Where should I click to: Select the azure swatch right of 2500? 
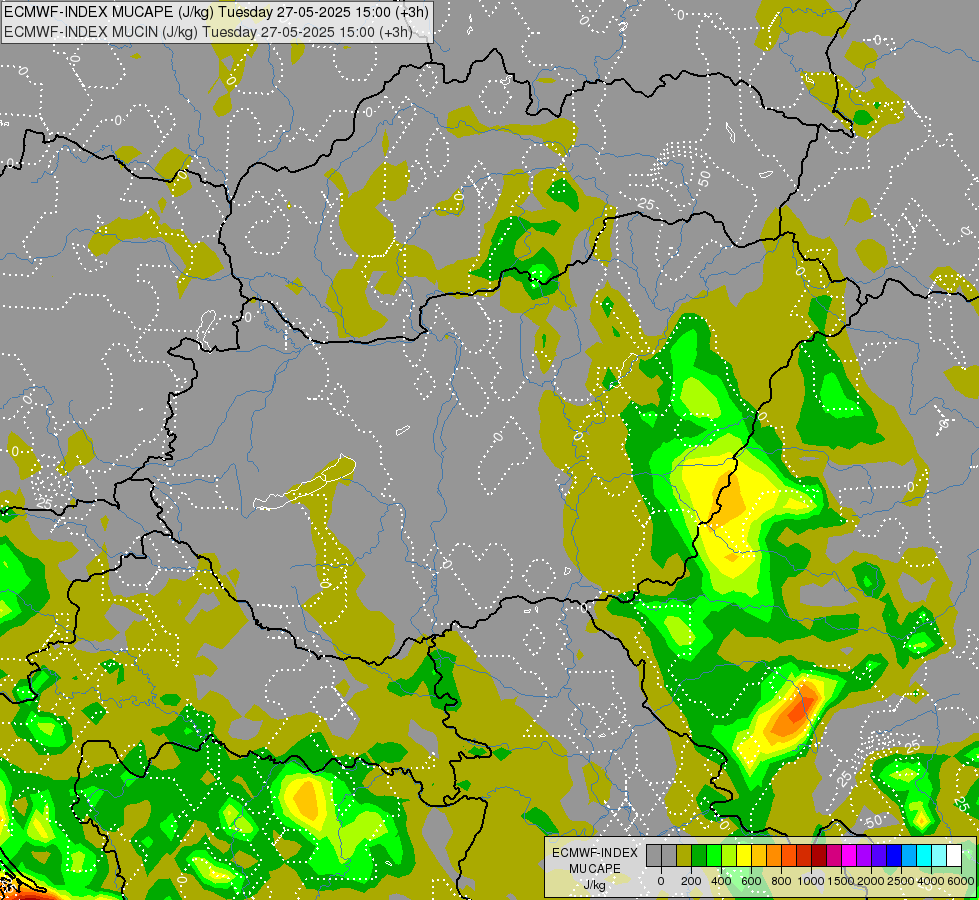pyautogui.click(x=910, y=856)
